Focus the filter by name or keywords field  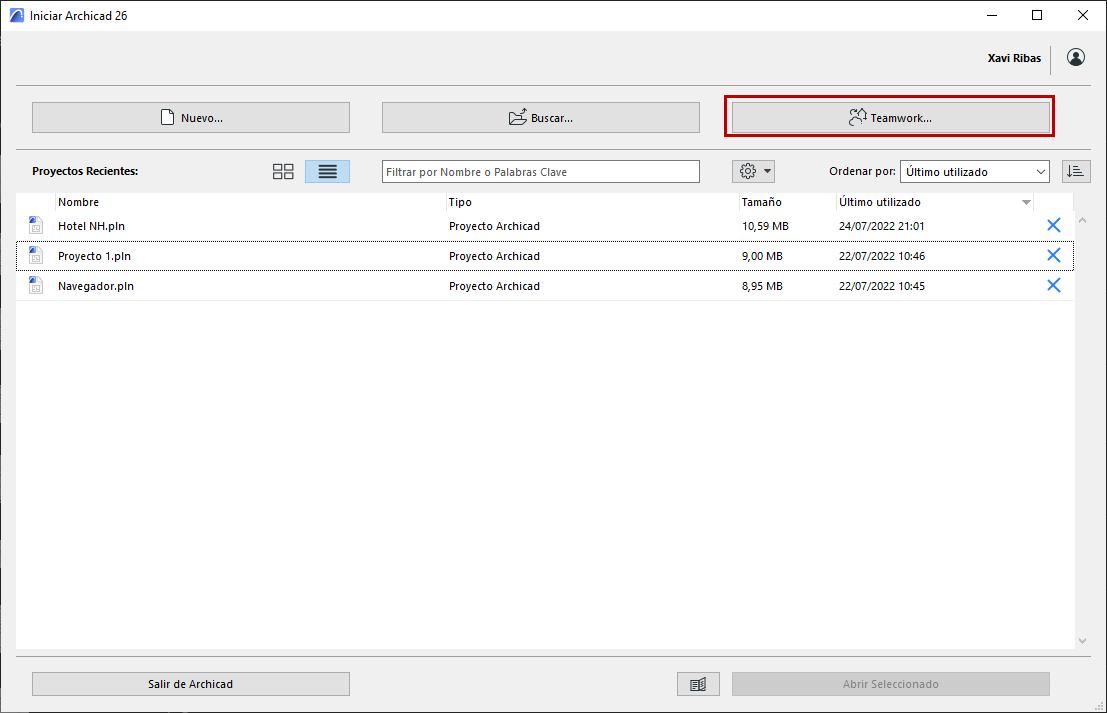(541, 172)
